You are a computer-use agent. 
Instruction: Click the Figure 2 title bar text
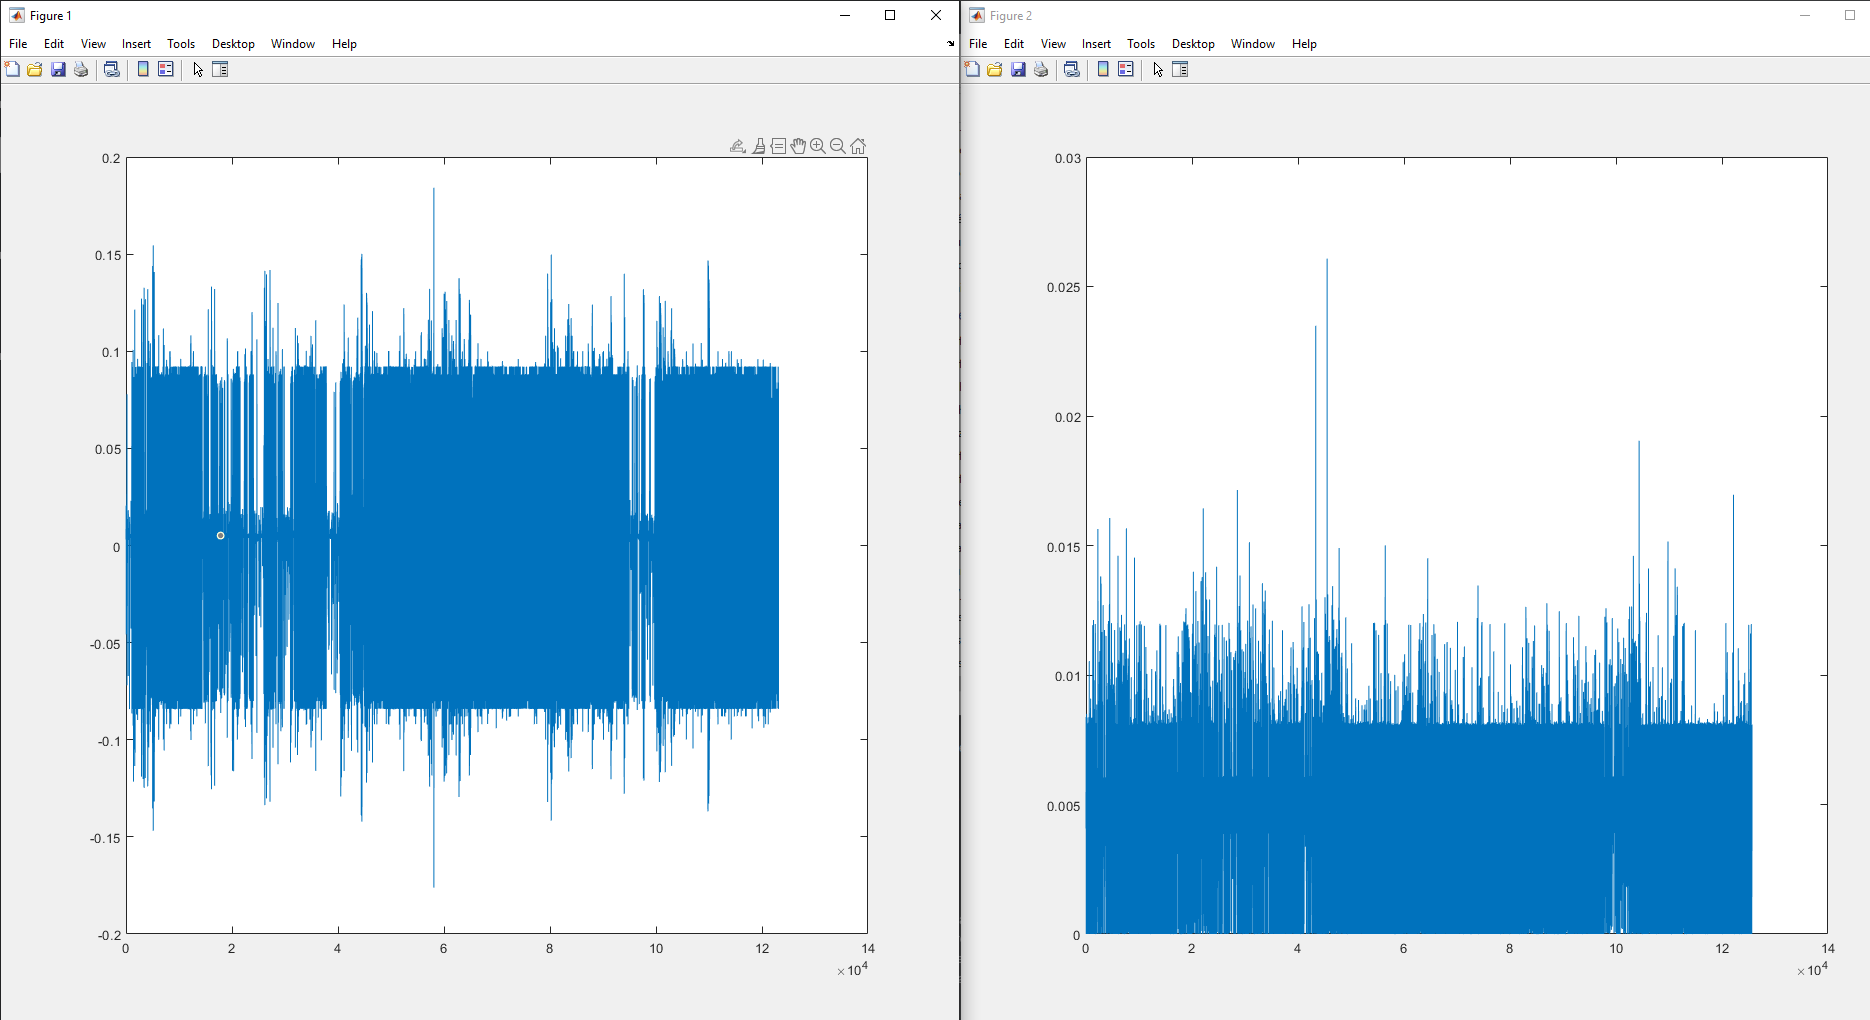(x=1011, y=16)
